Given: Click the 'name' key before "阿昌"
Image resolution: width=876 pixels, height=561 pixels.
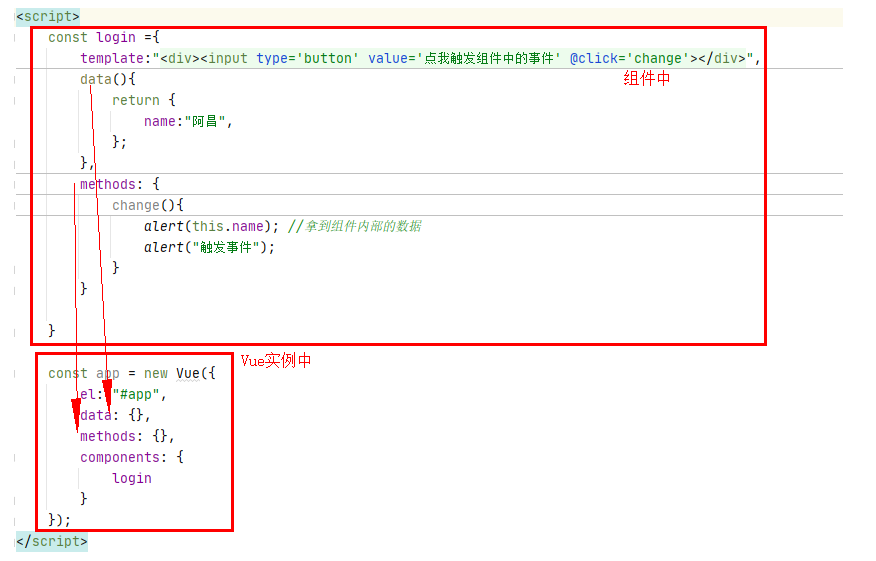Looking at the screenshot, I should point(160,121).
